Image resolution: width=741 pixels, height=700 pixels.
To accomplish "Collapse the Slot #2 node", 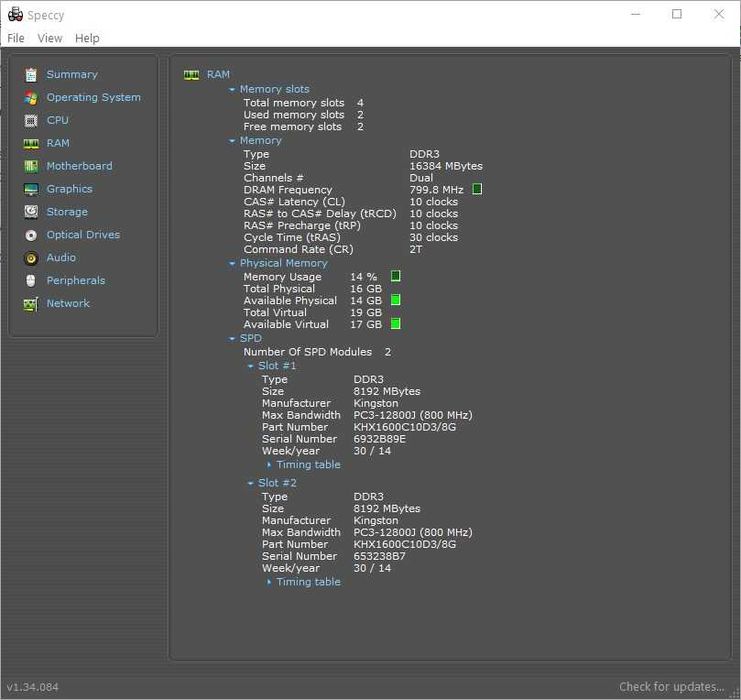I will click(x=250, y=483).
